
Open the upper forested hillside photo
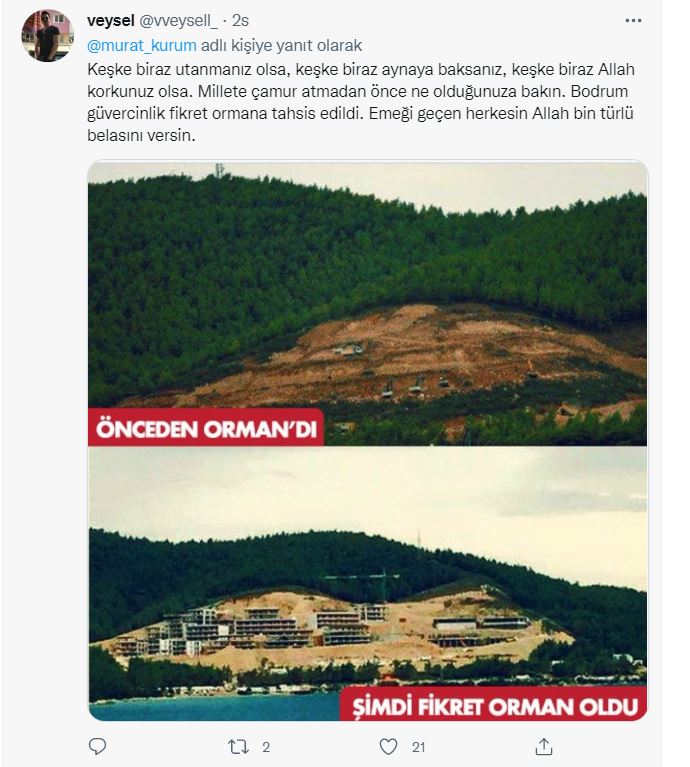point(367,304)
